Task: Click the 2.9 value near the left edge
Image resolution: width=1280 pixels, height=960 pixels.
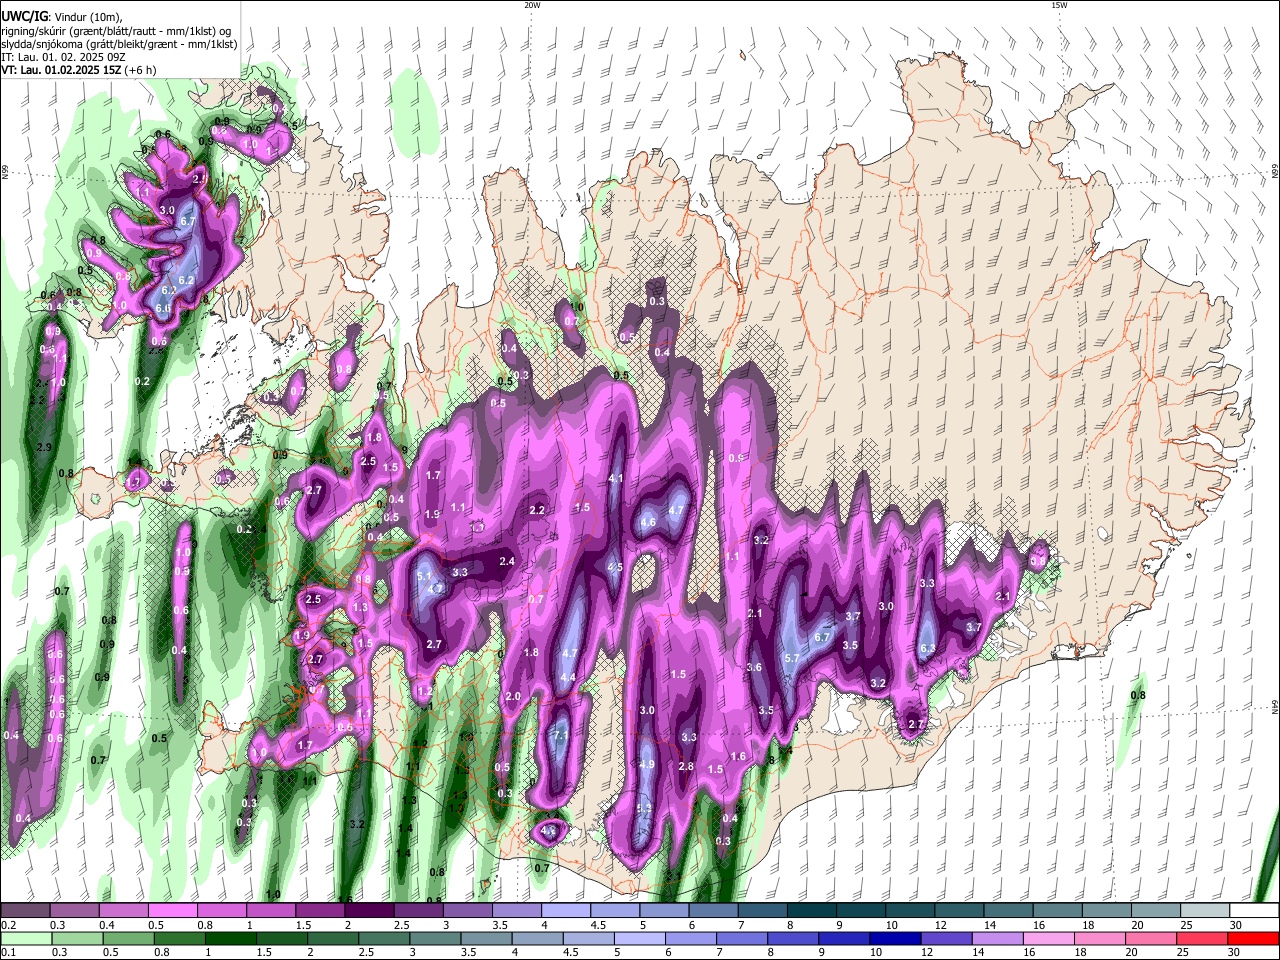Action: coord(44,447)
